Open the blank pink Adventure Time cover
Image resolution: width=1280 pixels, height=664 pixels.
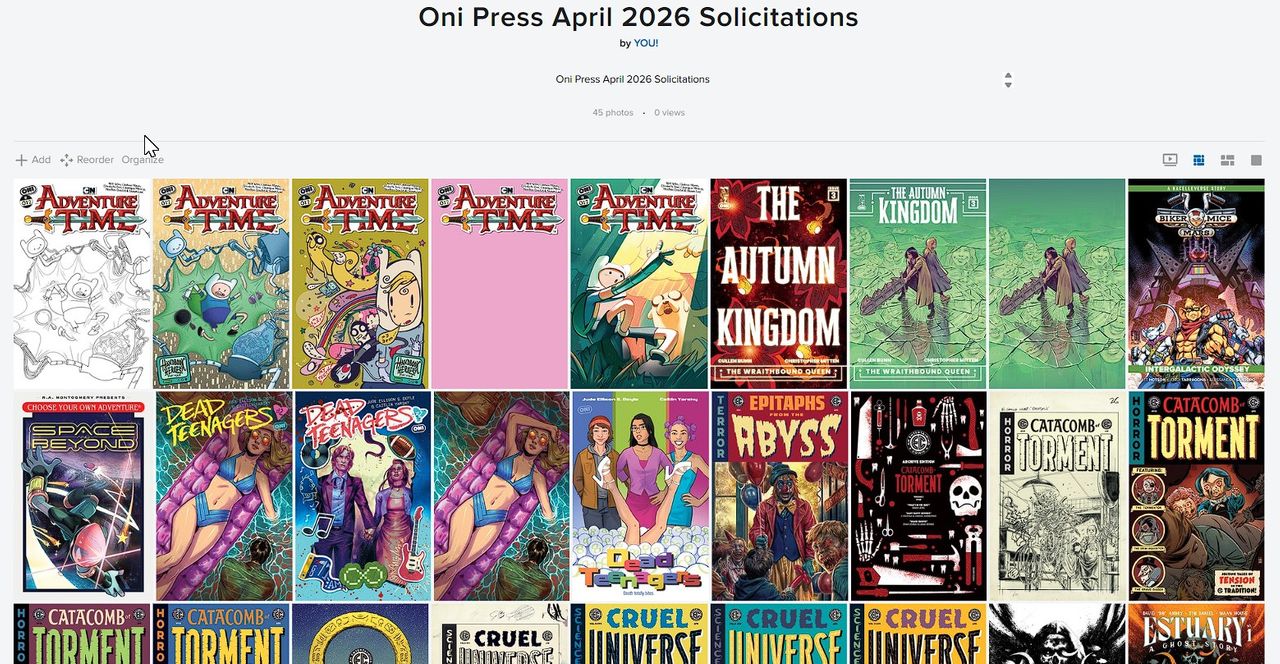click(500, 284)
